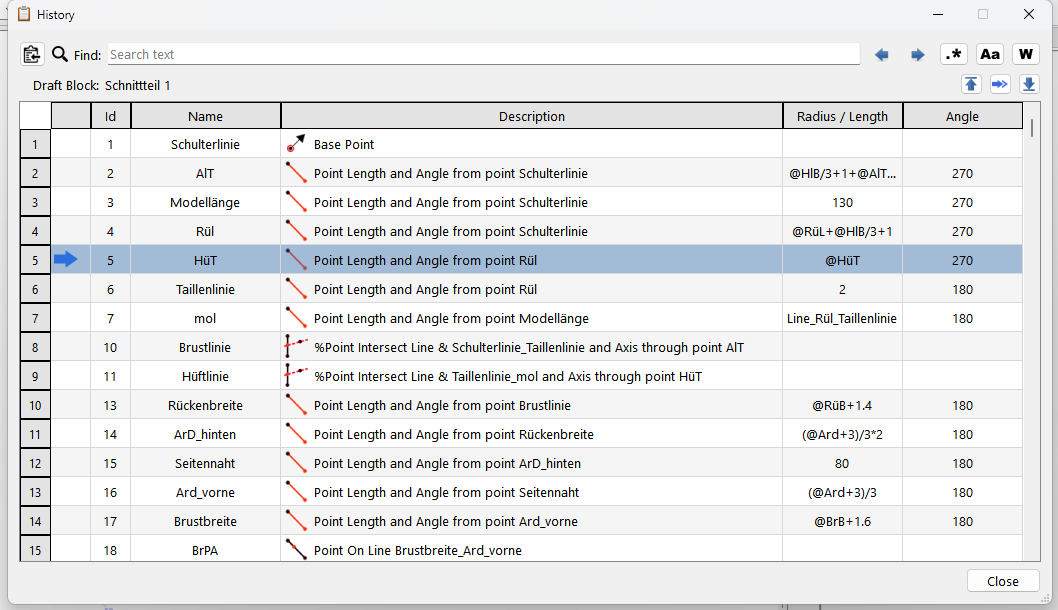1058x610 pixels.
Task: Click the magnifier search icon beside Find
Action: (60, 54)
